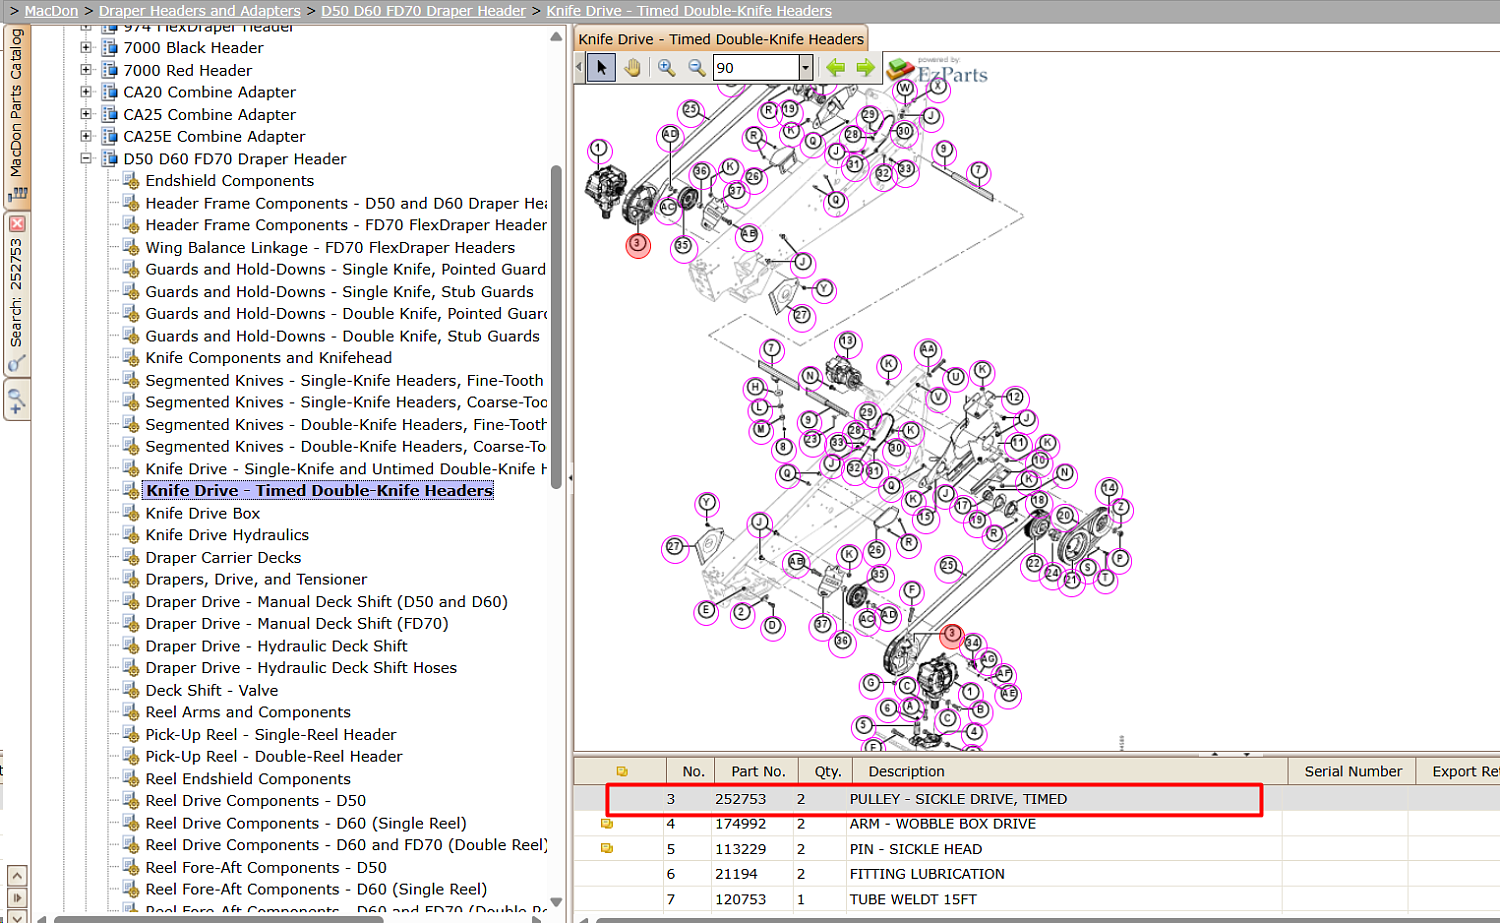Click the Pick-Up Reel - Single-Reel Header page icon
This screenshot has height=923, width=1500.
click(130, 734)
